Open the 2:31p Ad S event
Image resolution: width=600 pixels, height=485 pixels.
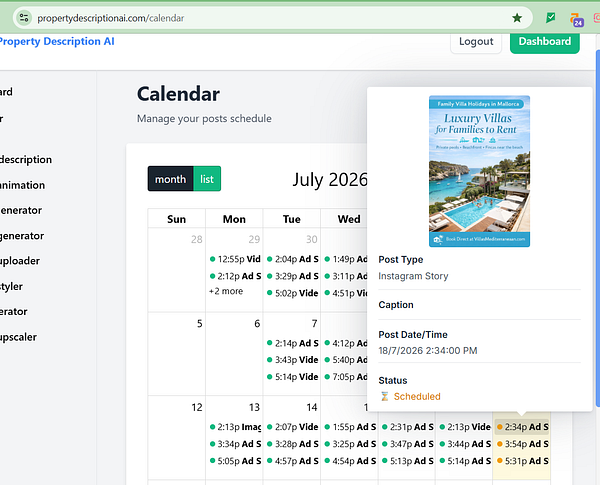click(407, 427)
